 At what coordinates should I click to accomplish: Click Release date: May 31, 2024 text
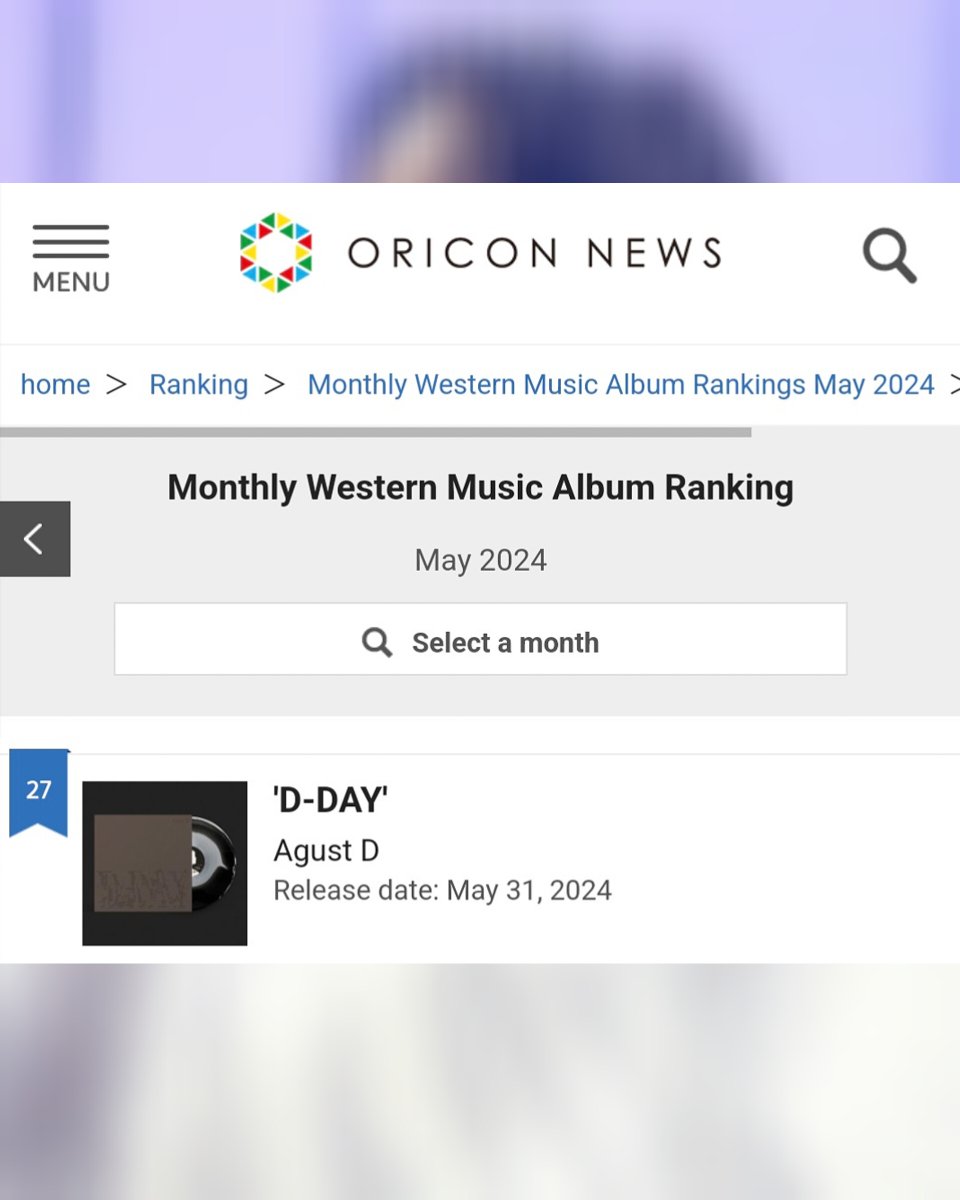tap(443, 890)
